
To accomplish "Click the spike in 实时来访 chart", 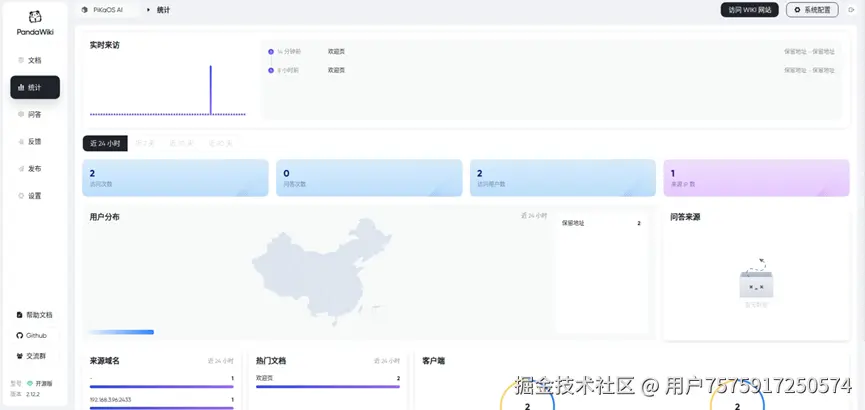I will click(211, 89).
